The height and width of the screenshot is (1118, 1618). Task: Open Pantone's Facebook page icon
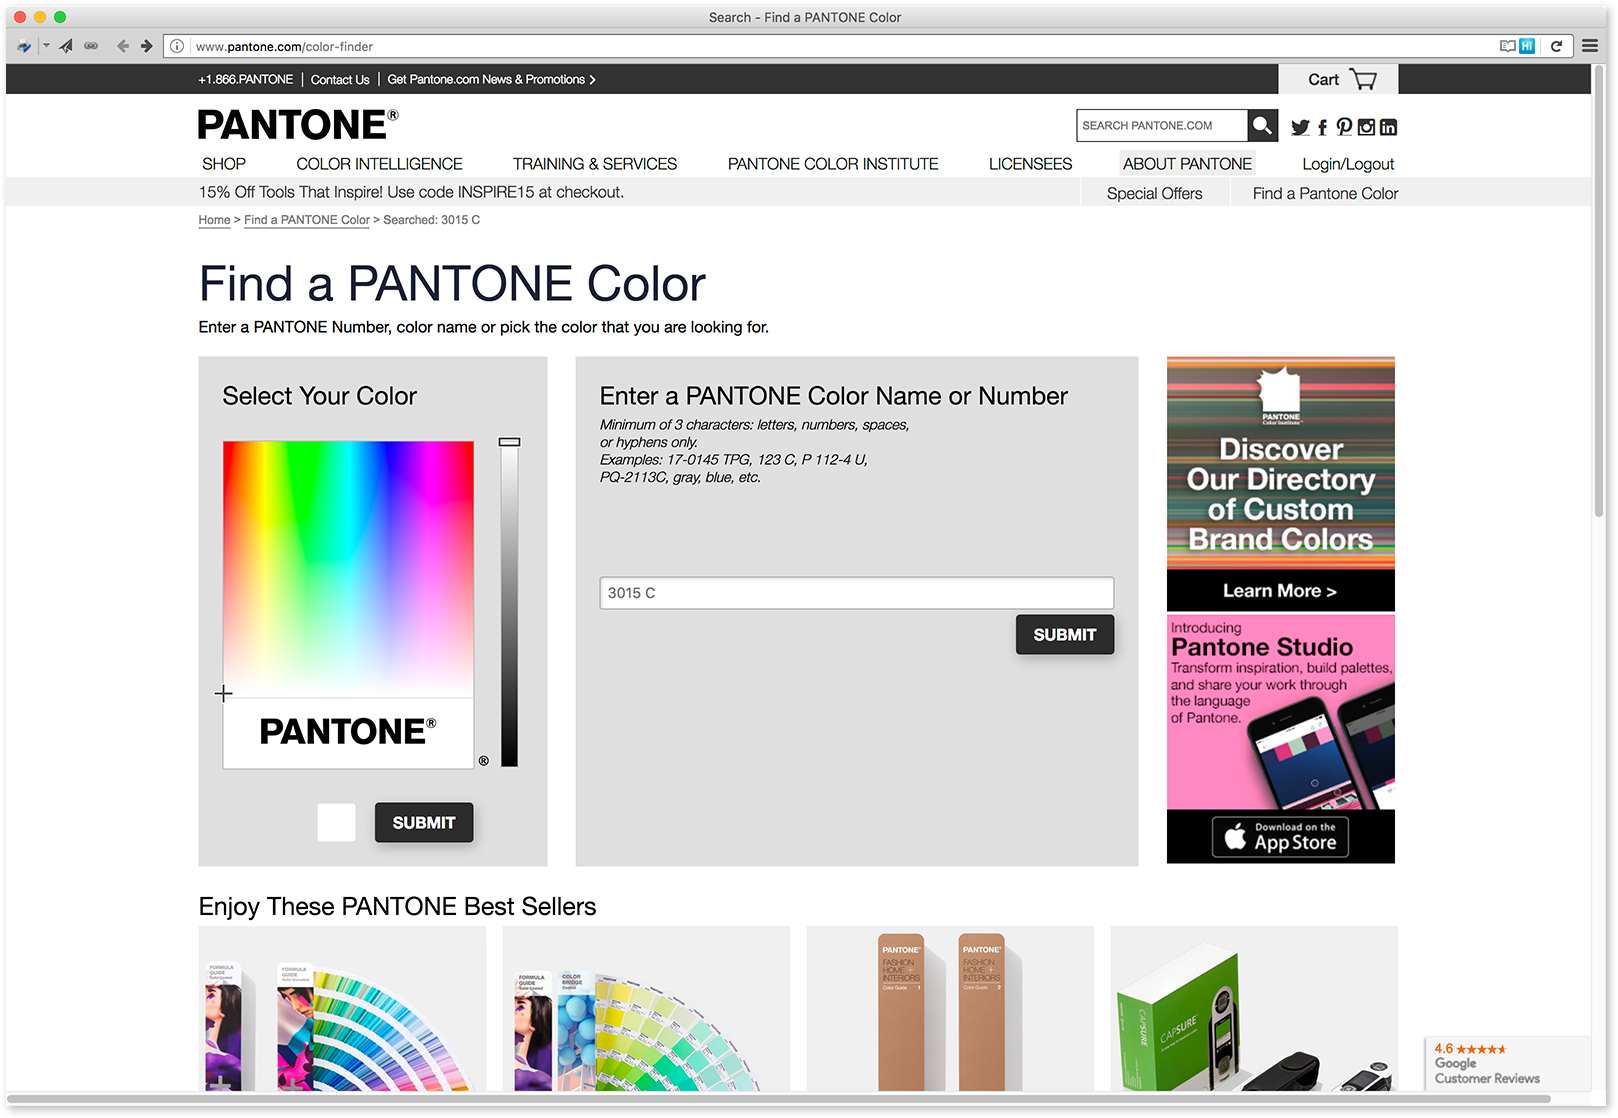(x=1322, y=127)
